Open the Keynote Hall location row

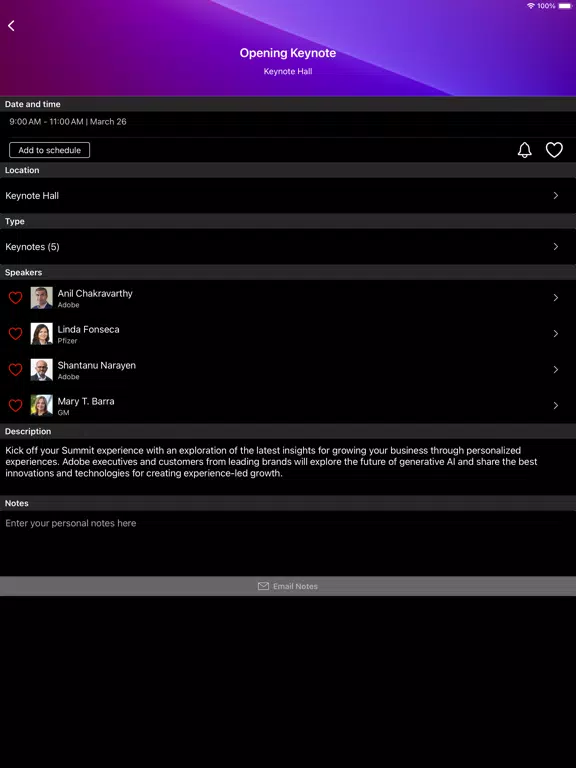click(x=288, y=195)
